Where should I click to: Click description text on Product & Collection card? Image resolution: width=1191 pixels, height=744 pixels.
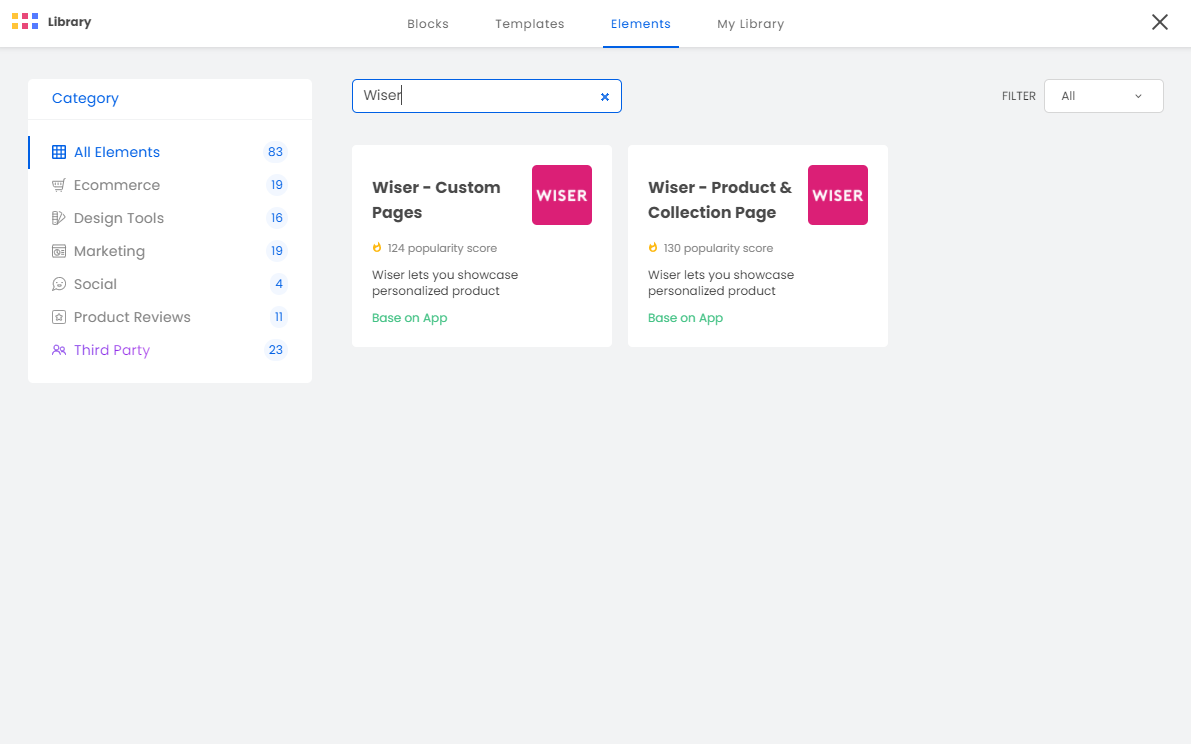point(721,282)
